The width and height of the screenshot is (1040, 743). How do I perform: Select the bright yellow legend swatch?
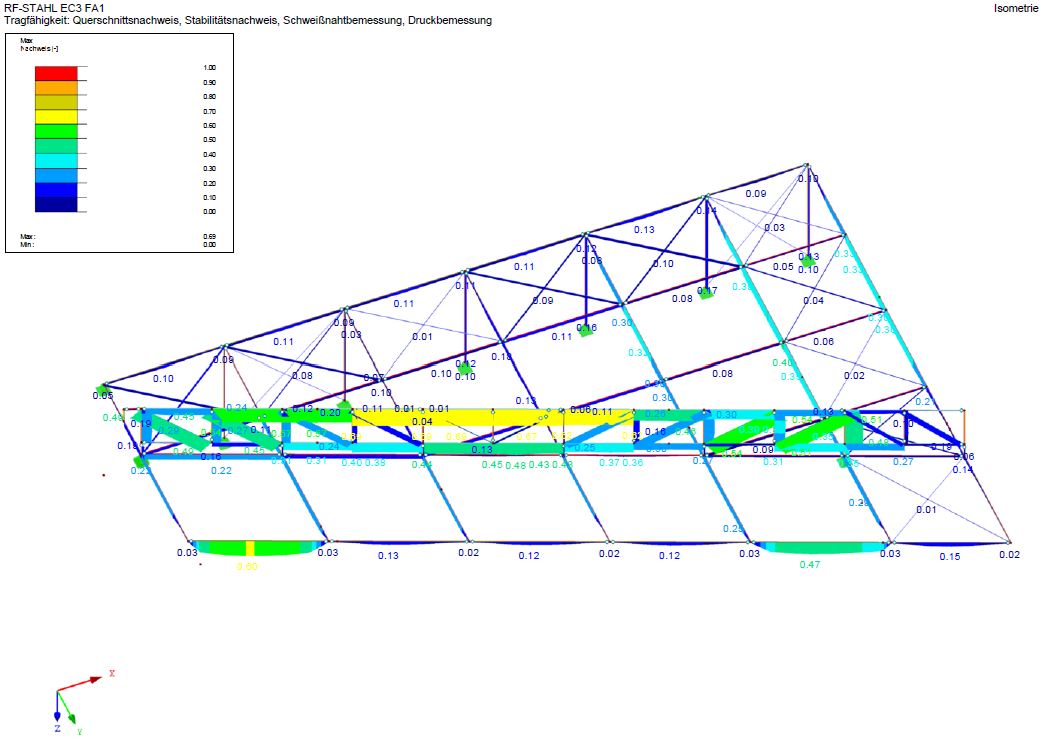(x=56, y=116)
